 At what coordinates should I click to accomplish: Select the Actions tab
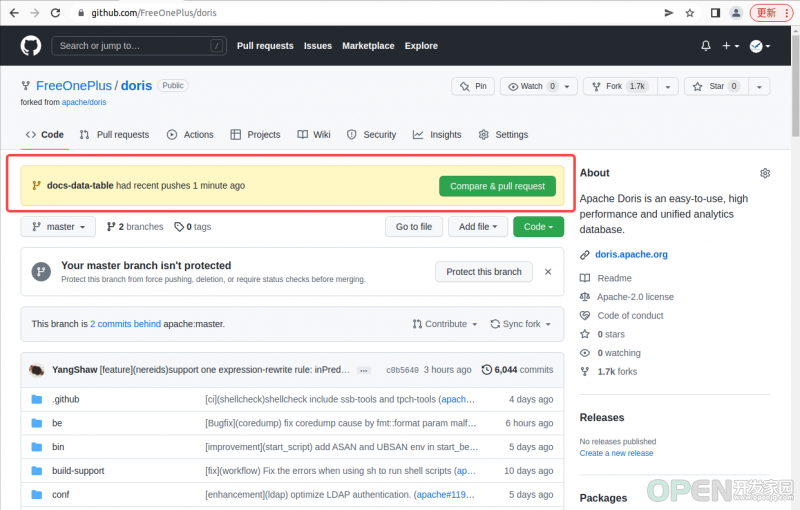pyautogui.click(x=190, y=135)
